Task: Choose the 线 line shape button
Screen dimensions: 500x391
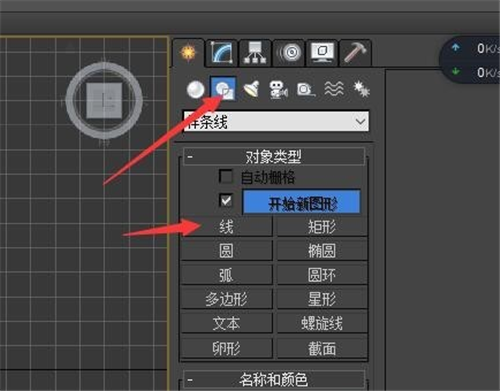Action: tap(227, 227)
